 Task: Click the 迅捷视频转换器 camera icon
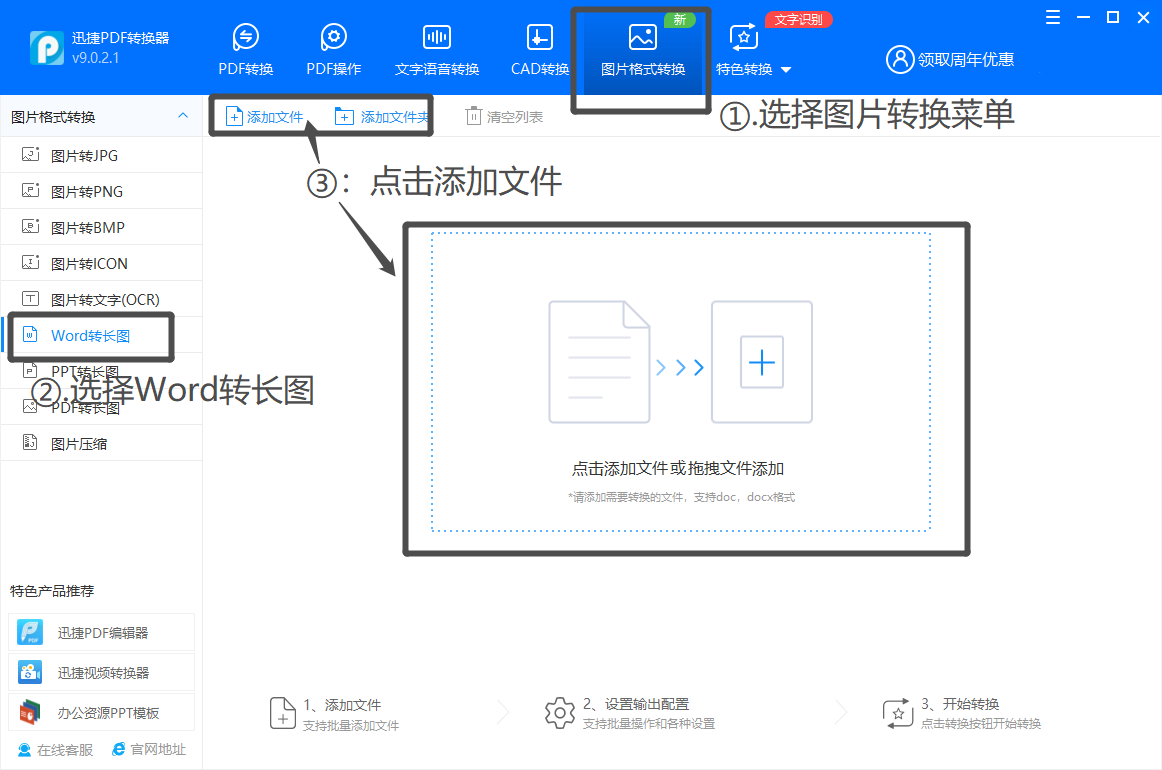coord(30,672)
